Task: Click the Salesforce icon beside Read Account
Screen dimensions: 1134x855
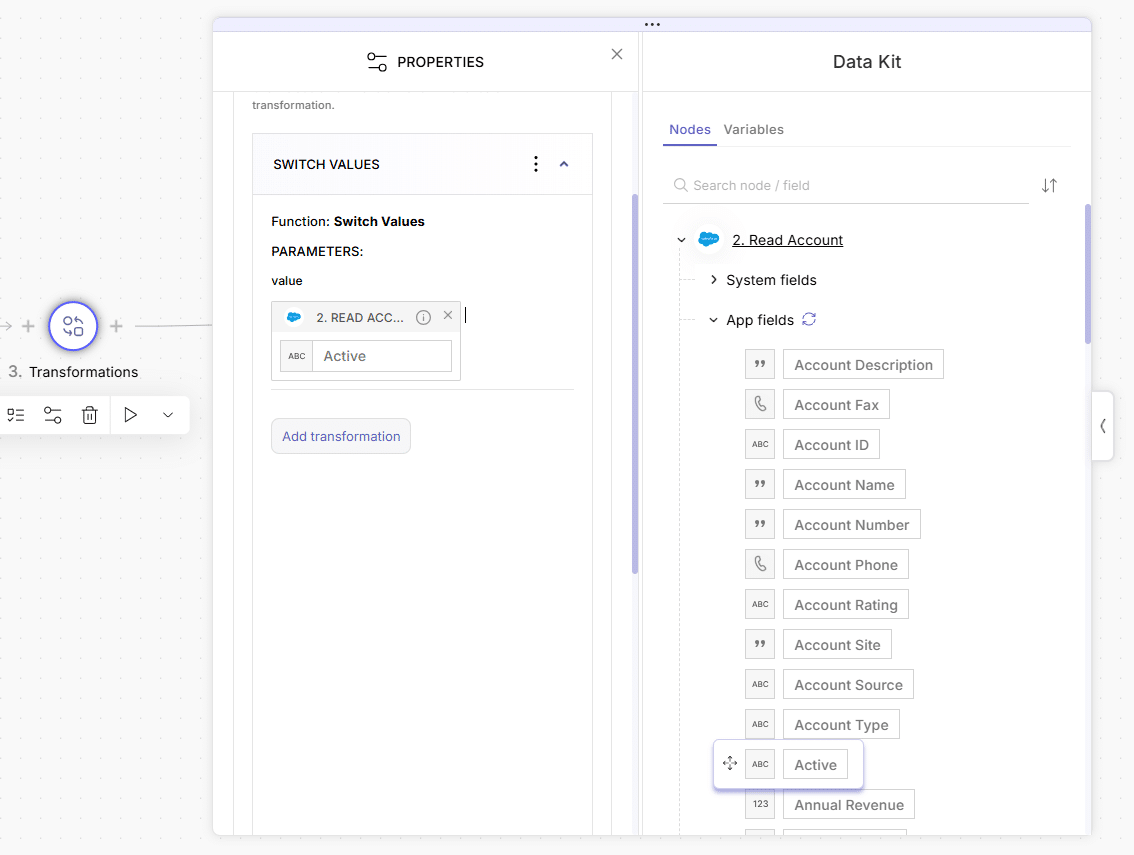Action: (709, 239)
